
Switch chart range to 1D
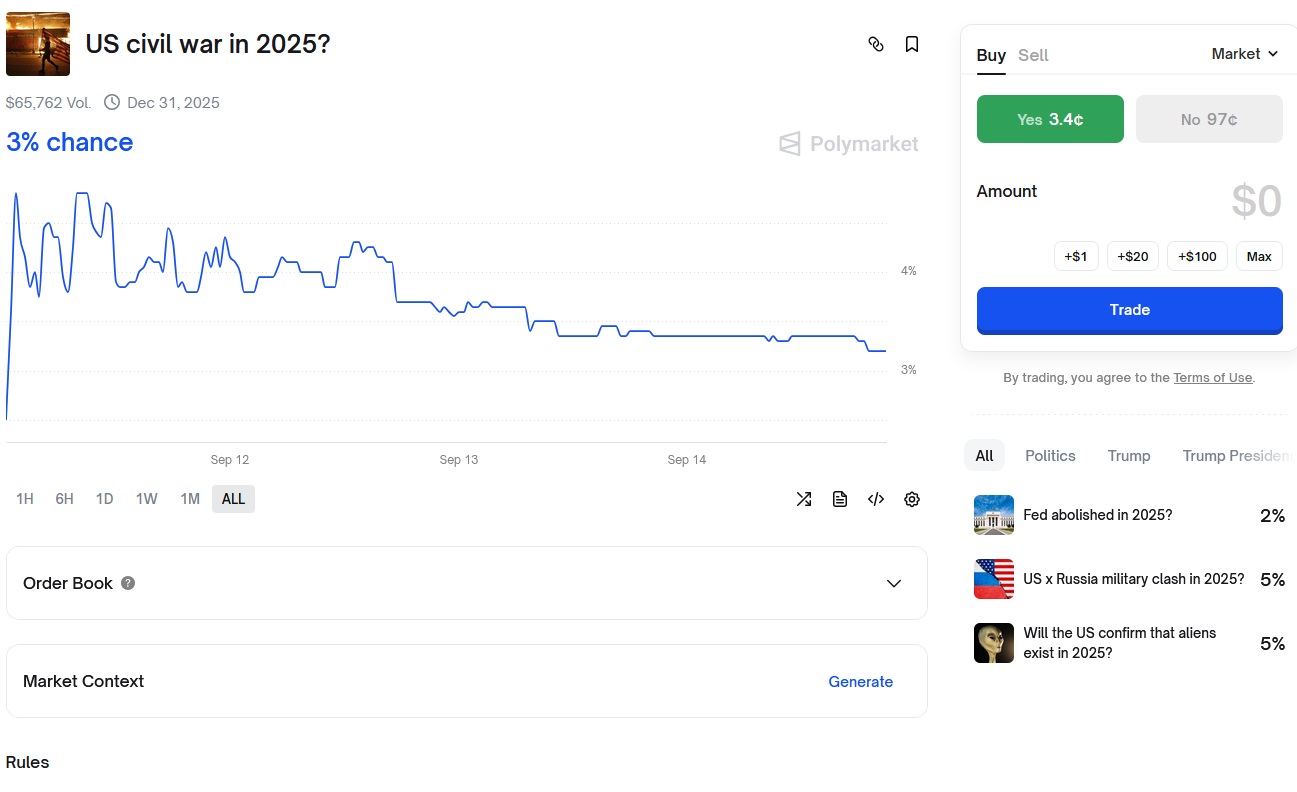(x=104, y=499)
